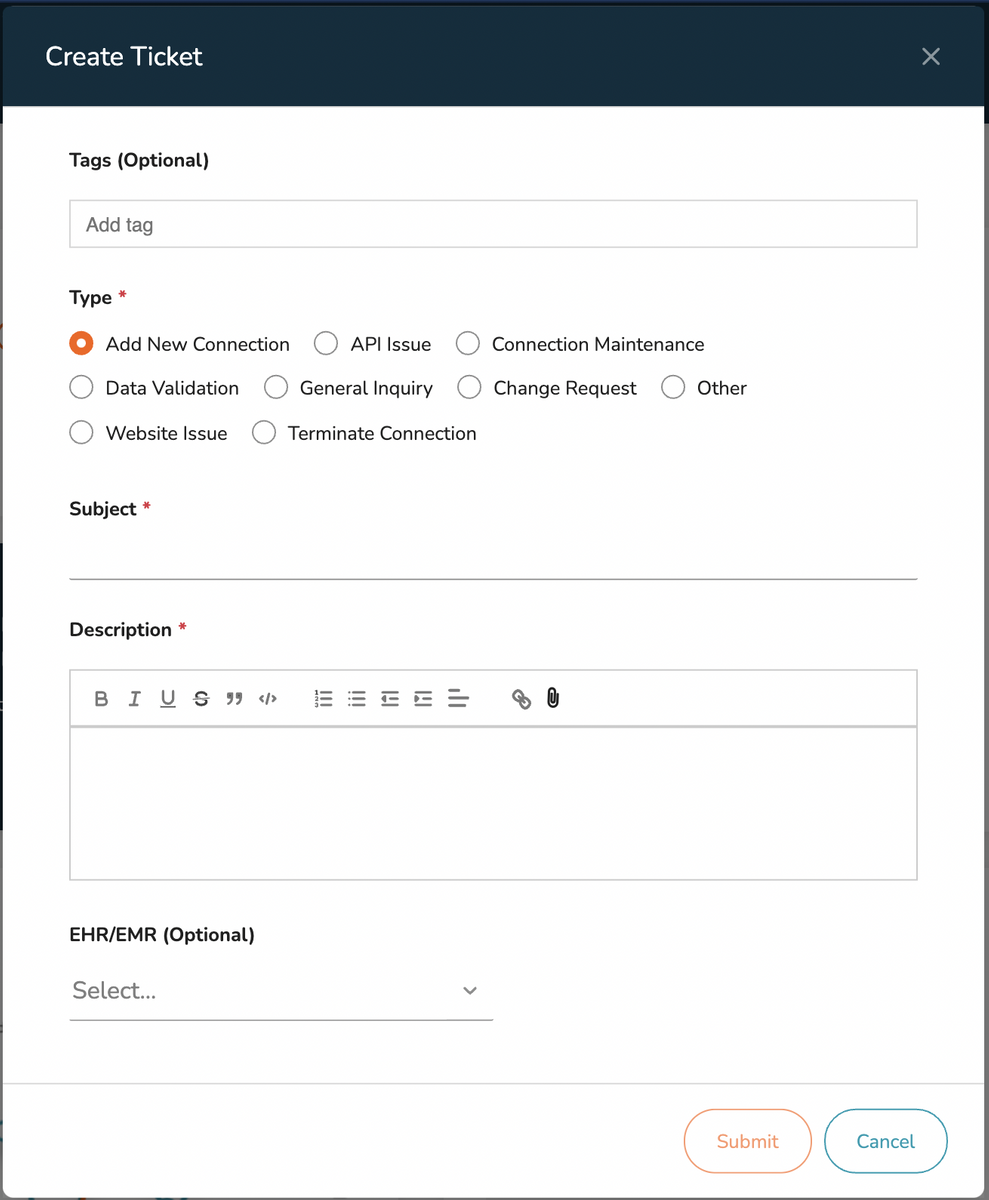
Task: Apply strikethrough in the description editor
Action: click(x=201, y=698)
